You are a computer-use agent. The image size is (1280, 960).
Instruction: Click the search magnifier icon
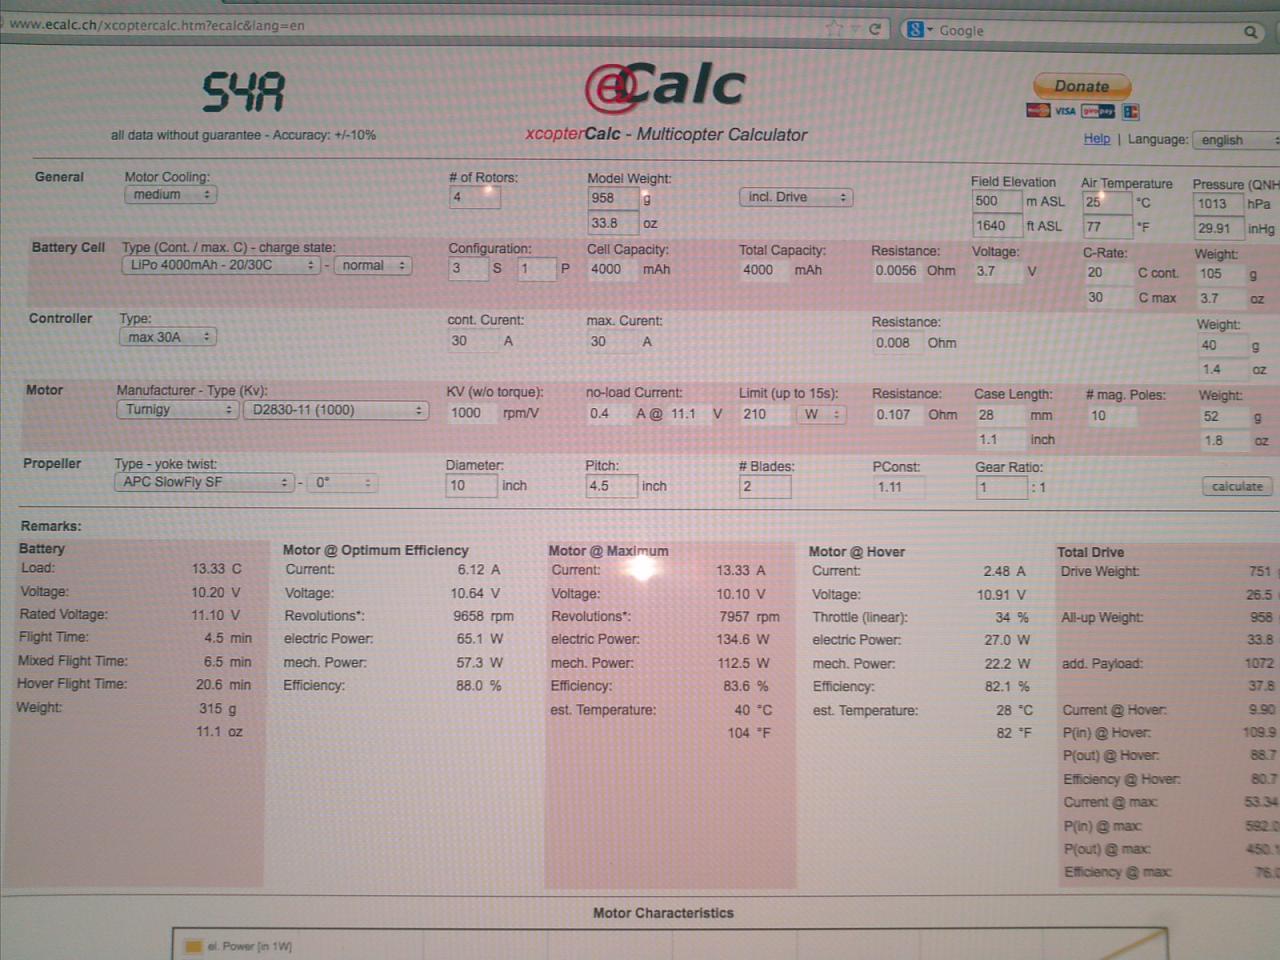1250,32
